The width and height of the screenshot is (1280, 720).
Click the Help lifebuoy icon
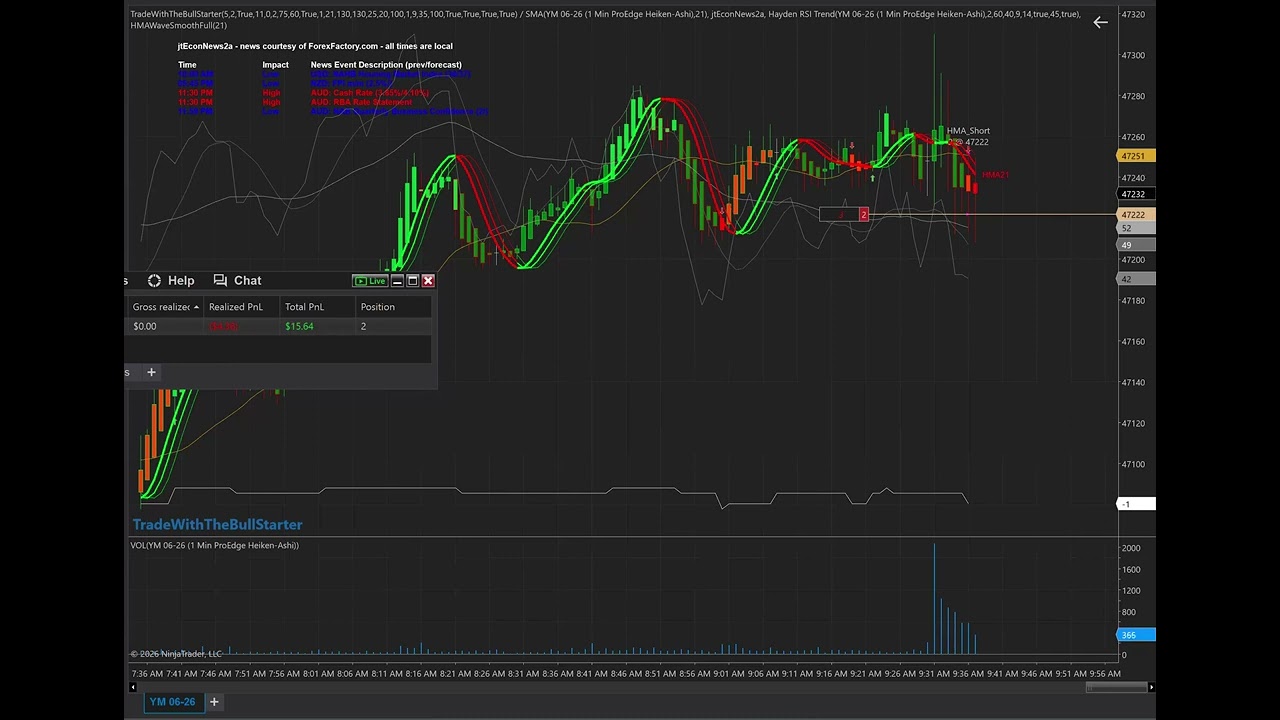pos(154,281)
